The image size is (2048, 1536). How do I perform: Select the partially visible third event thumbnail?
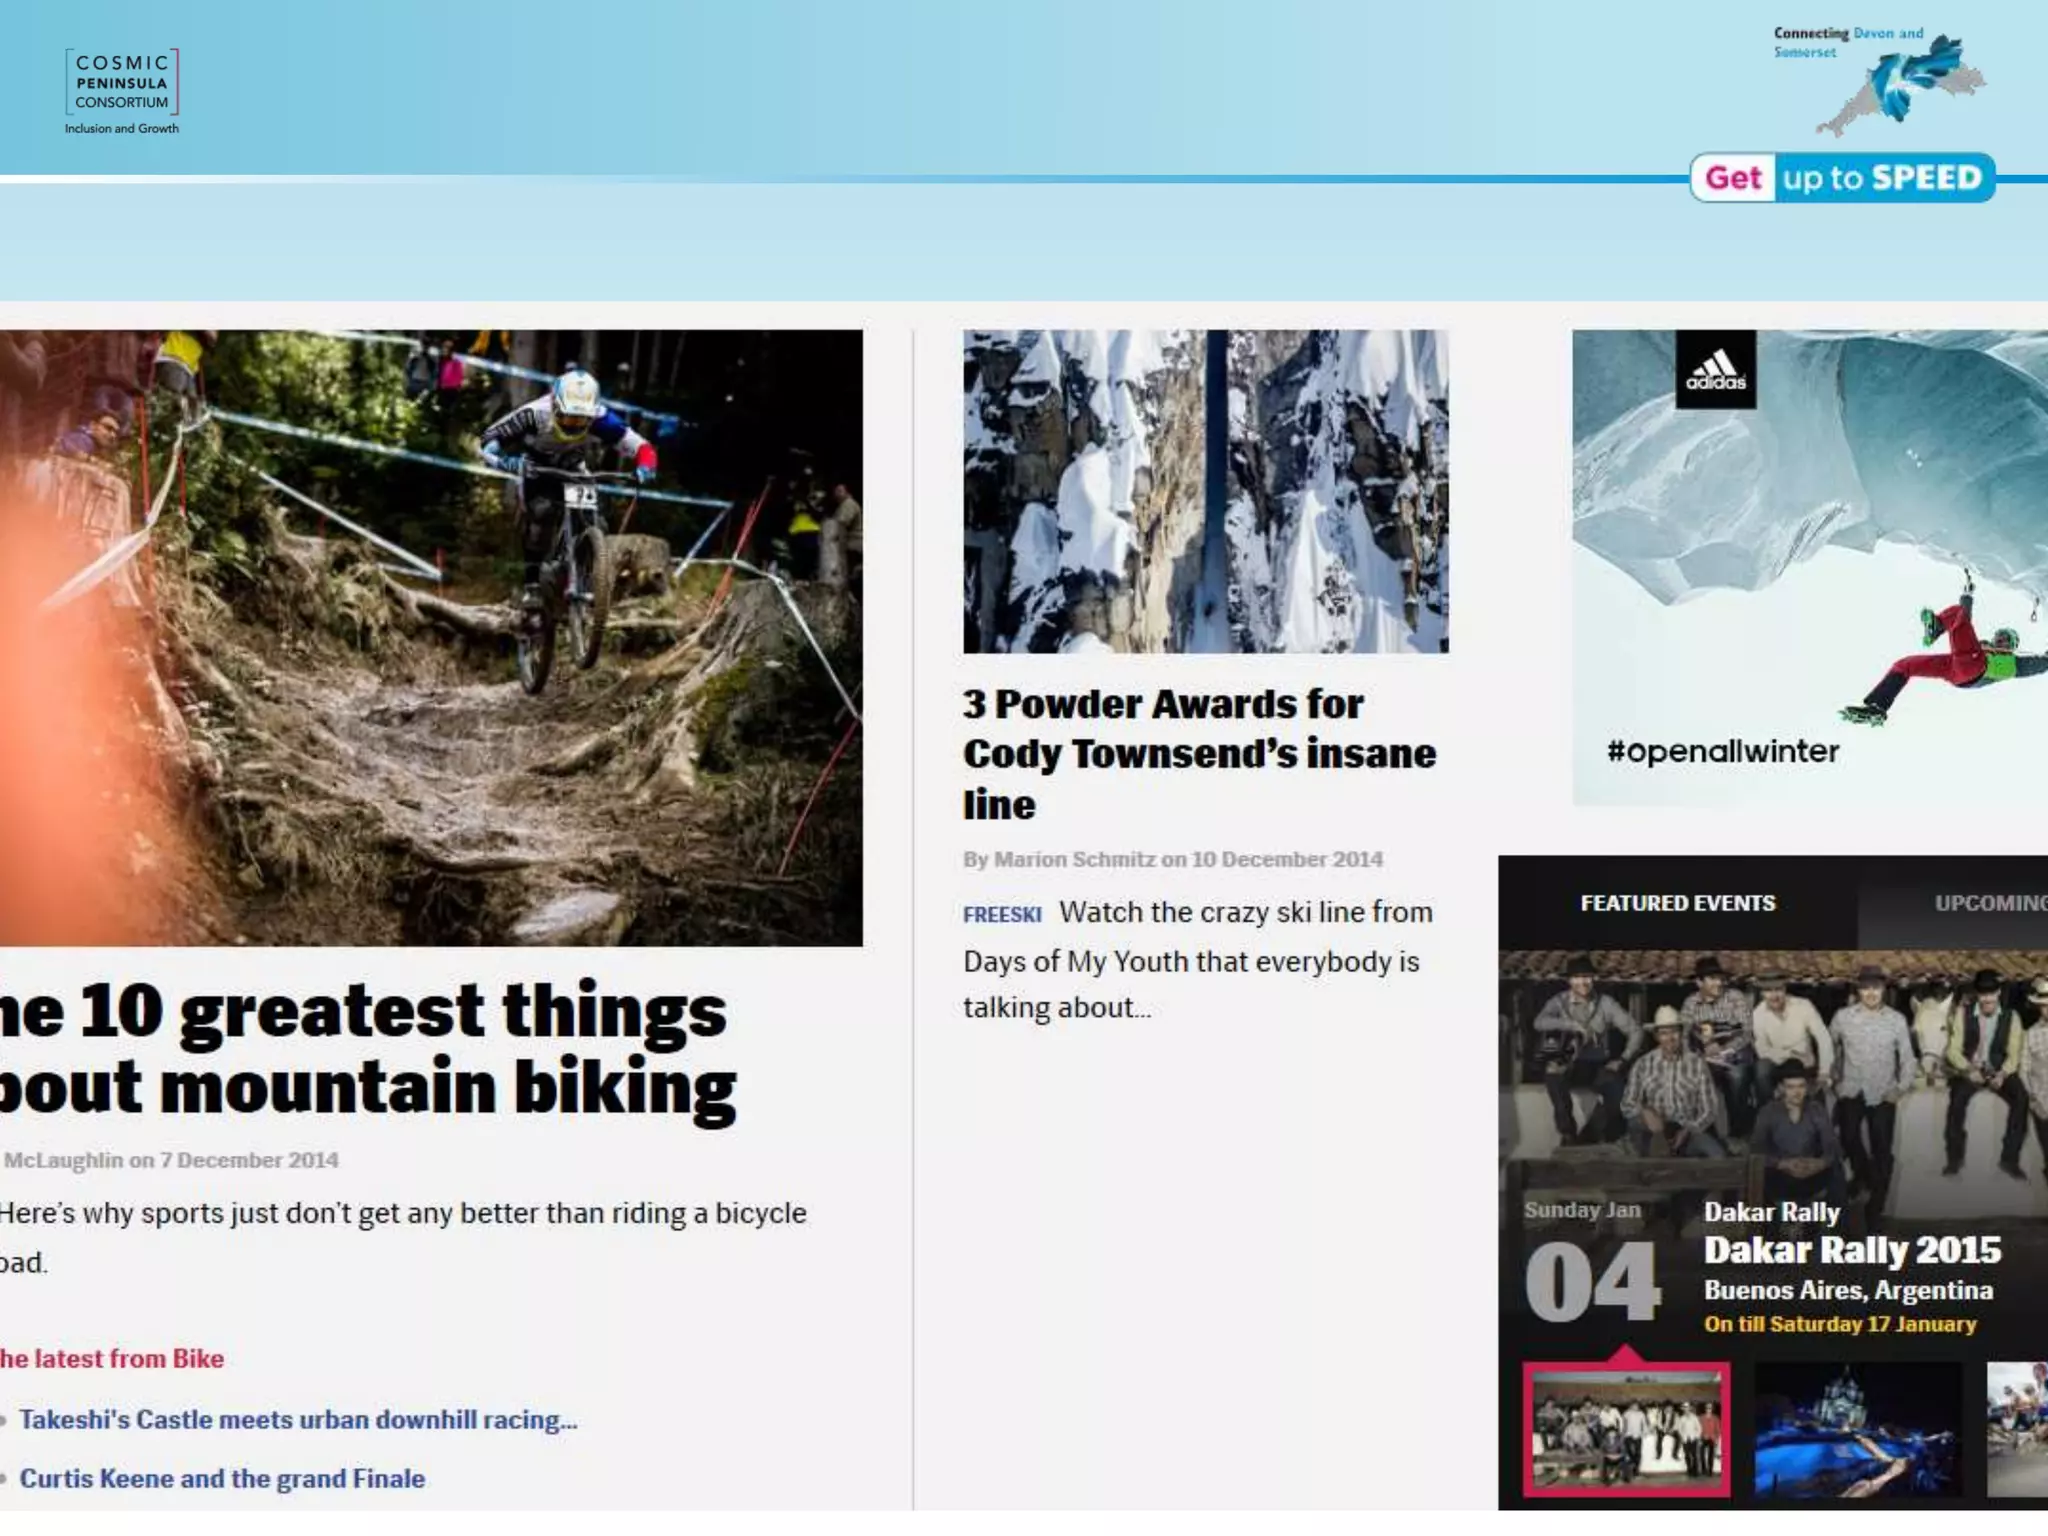coord(2018,1430)
